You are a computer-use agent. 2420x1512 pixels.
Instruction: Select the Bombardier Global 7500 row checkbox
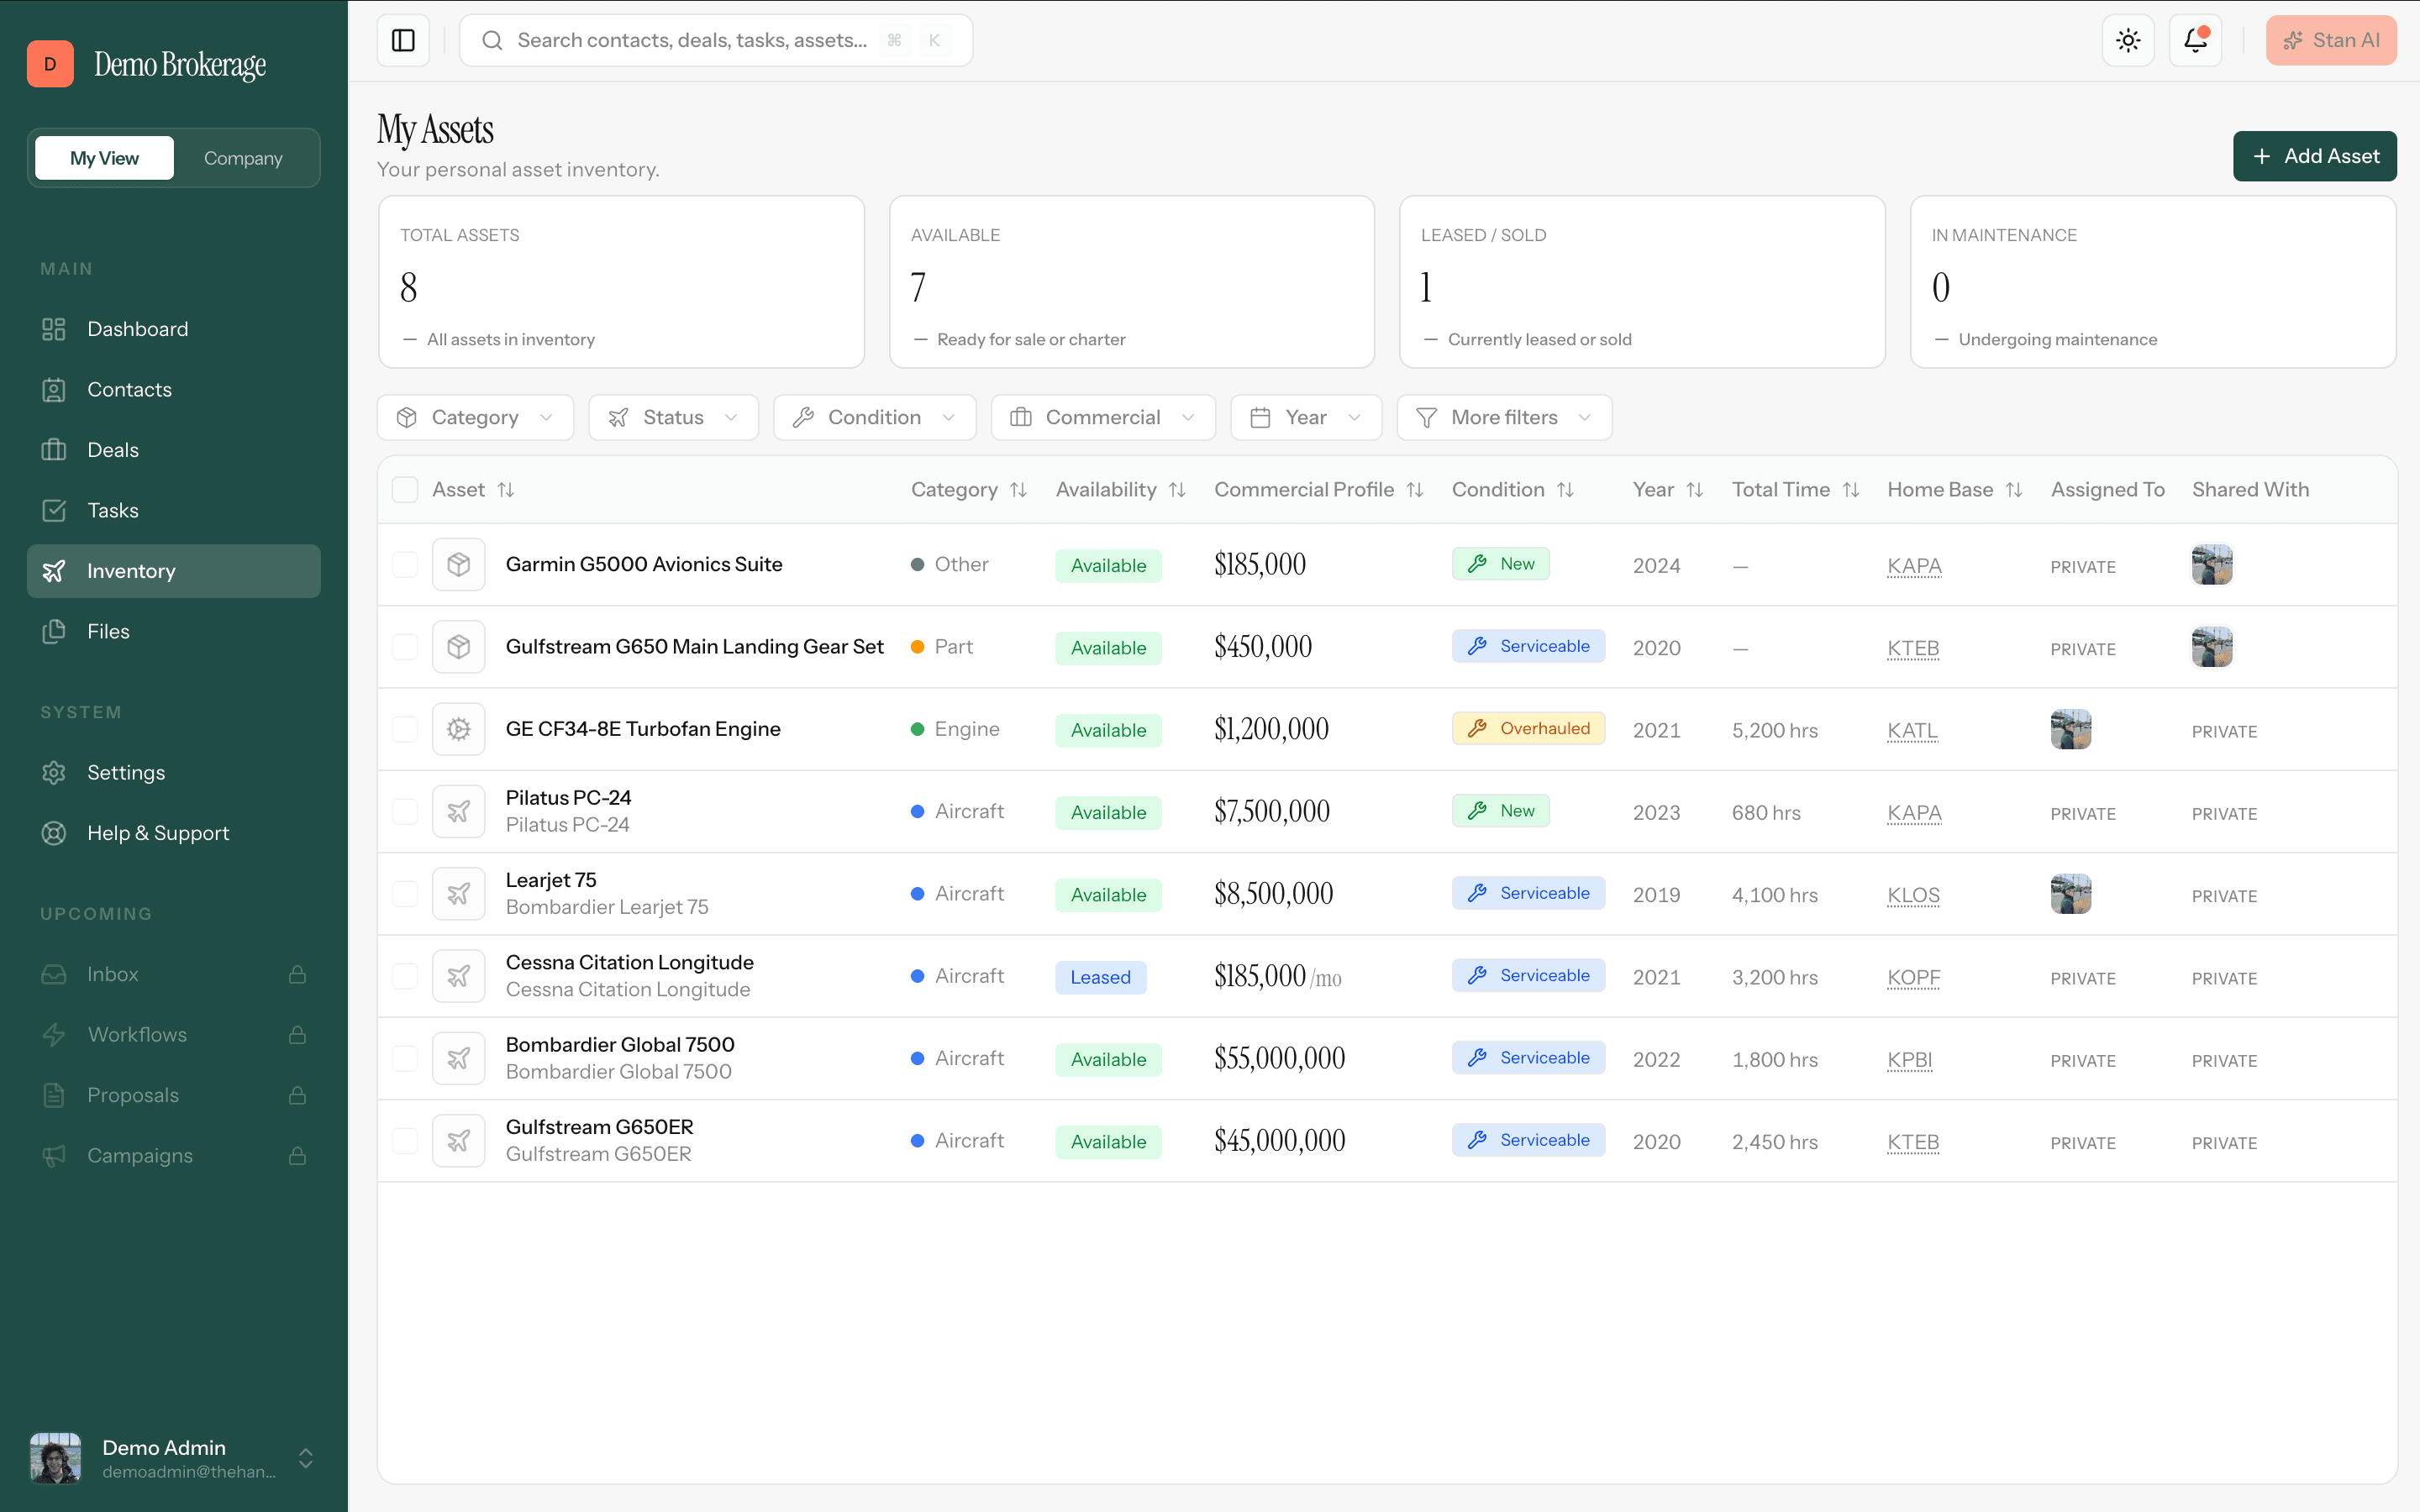405,1058
